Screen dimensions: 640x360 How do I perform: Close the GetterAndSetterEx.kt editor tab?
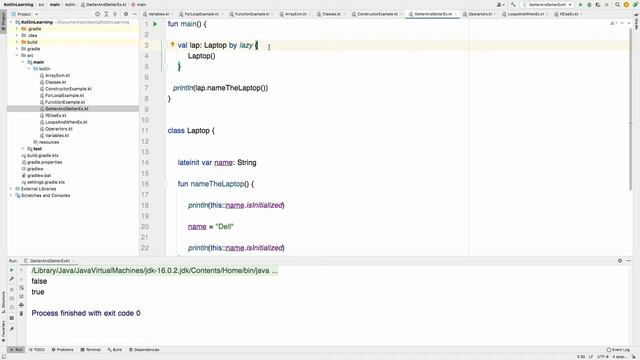tap(456, 14)
